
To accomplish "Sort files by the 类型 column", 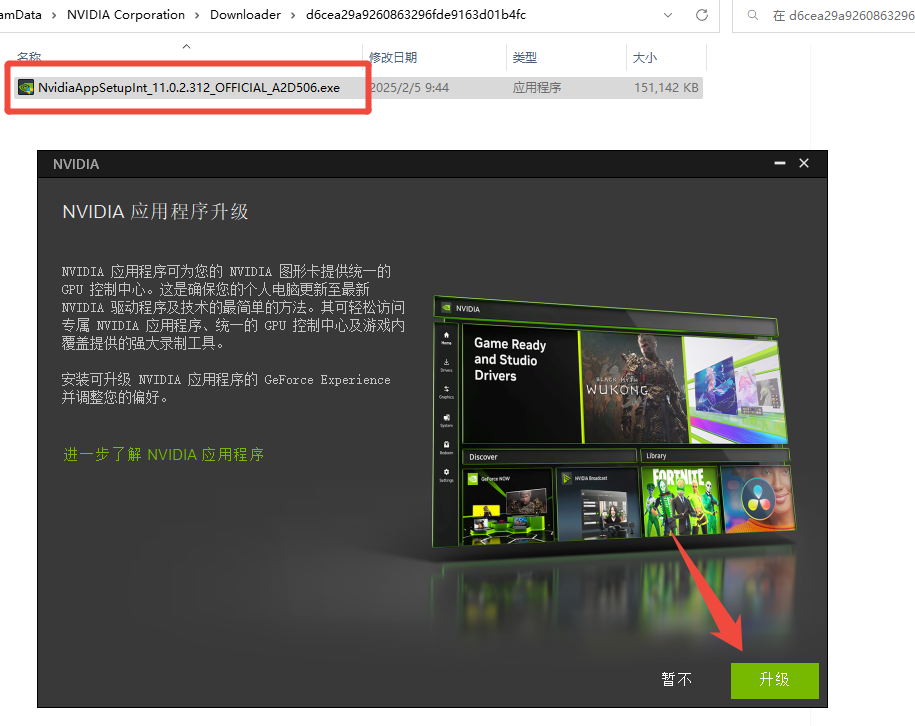I will (x=524, y=57).
